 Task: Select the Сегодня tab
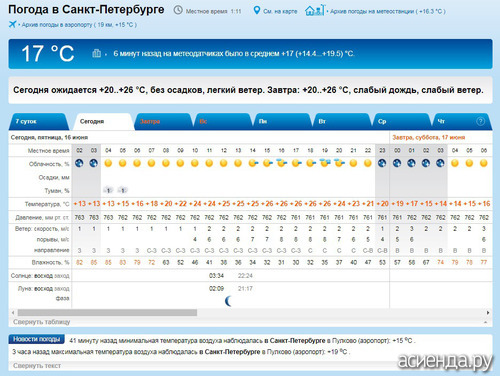click(x=103, y=121)
